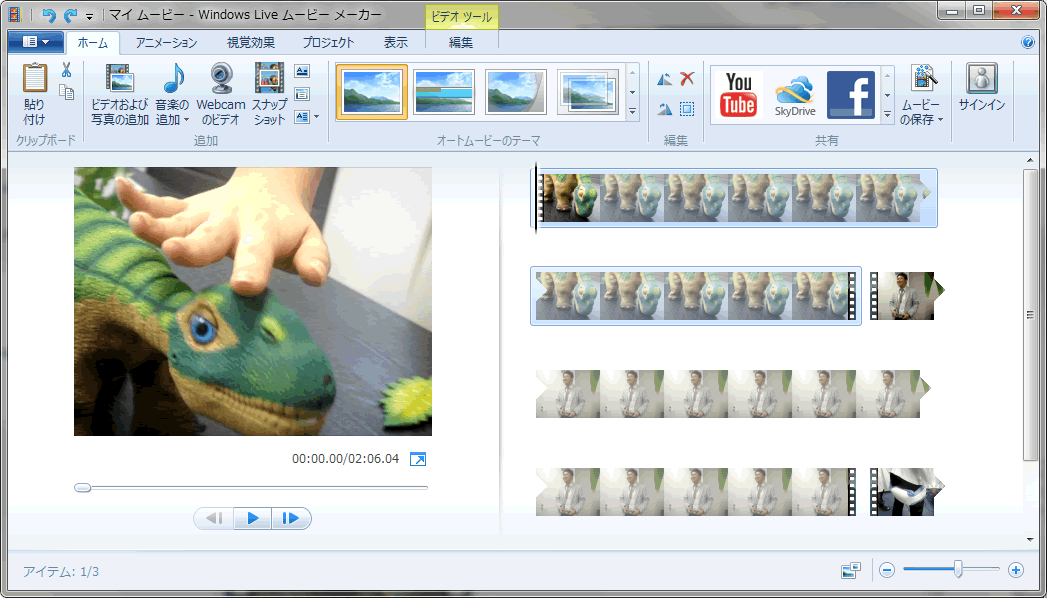Click the Paste clipboard icon

click(x=34, y=79)
